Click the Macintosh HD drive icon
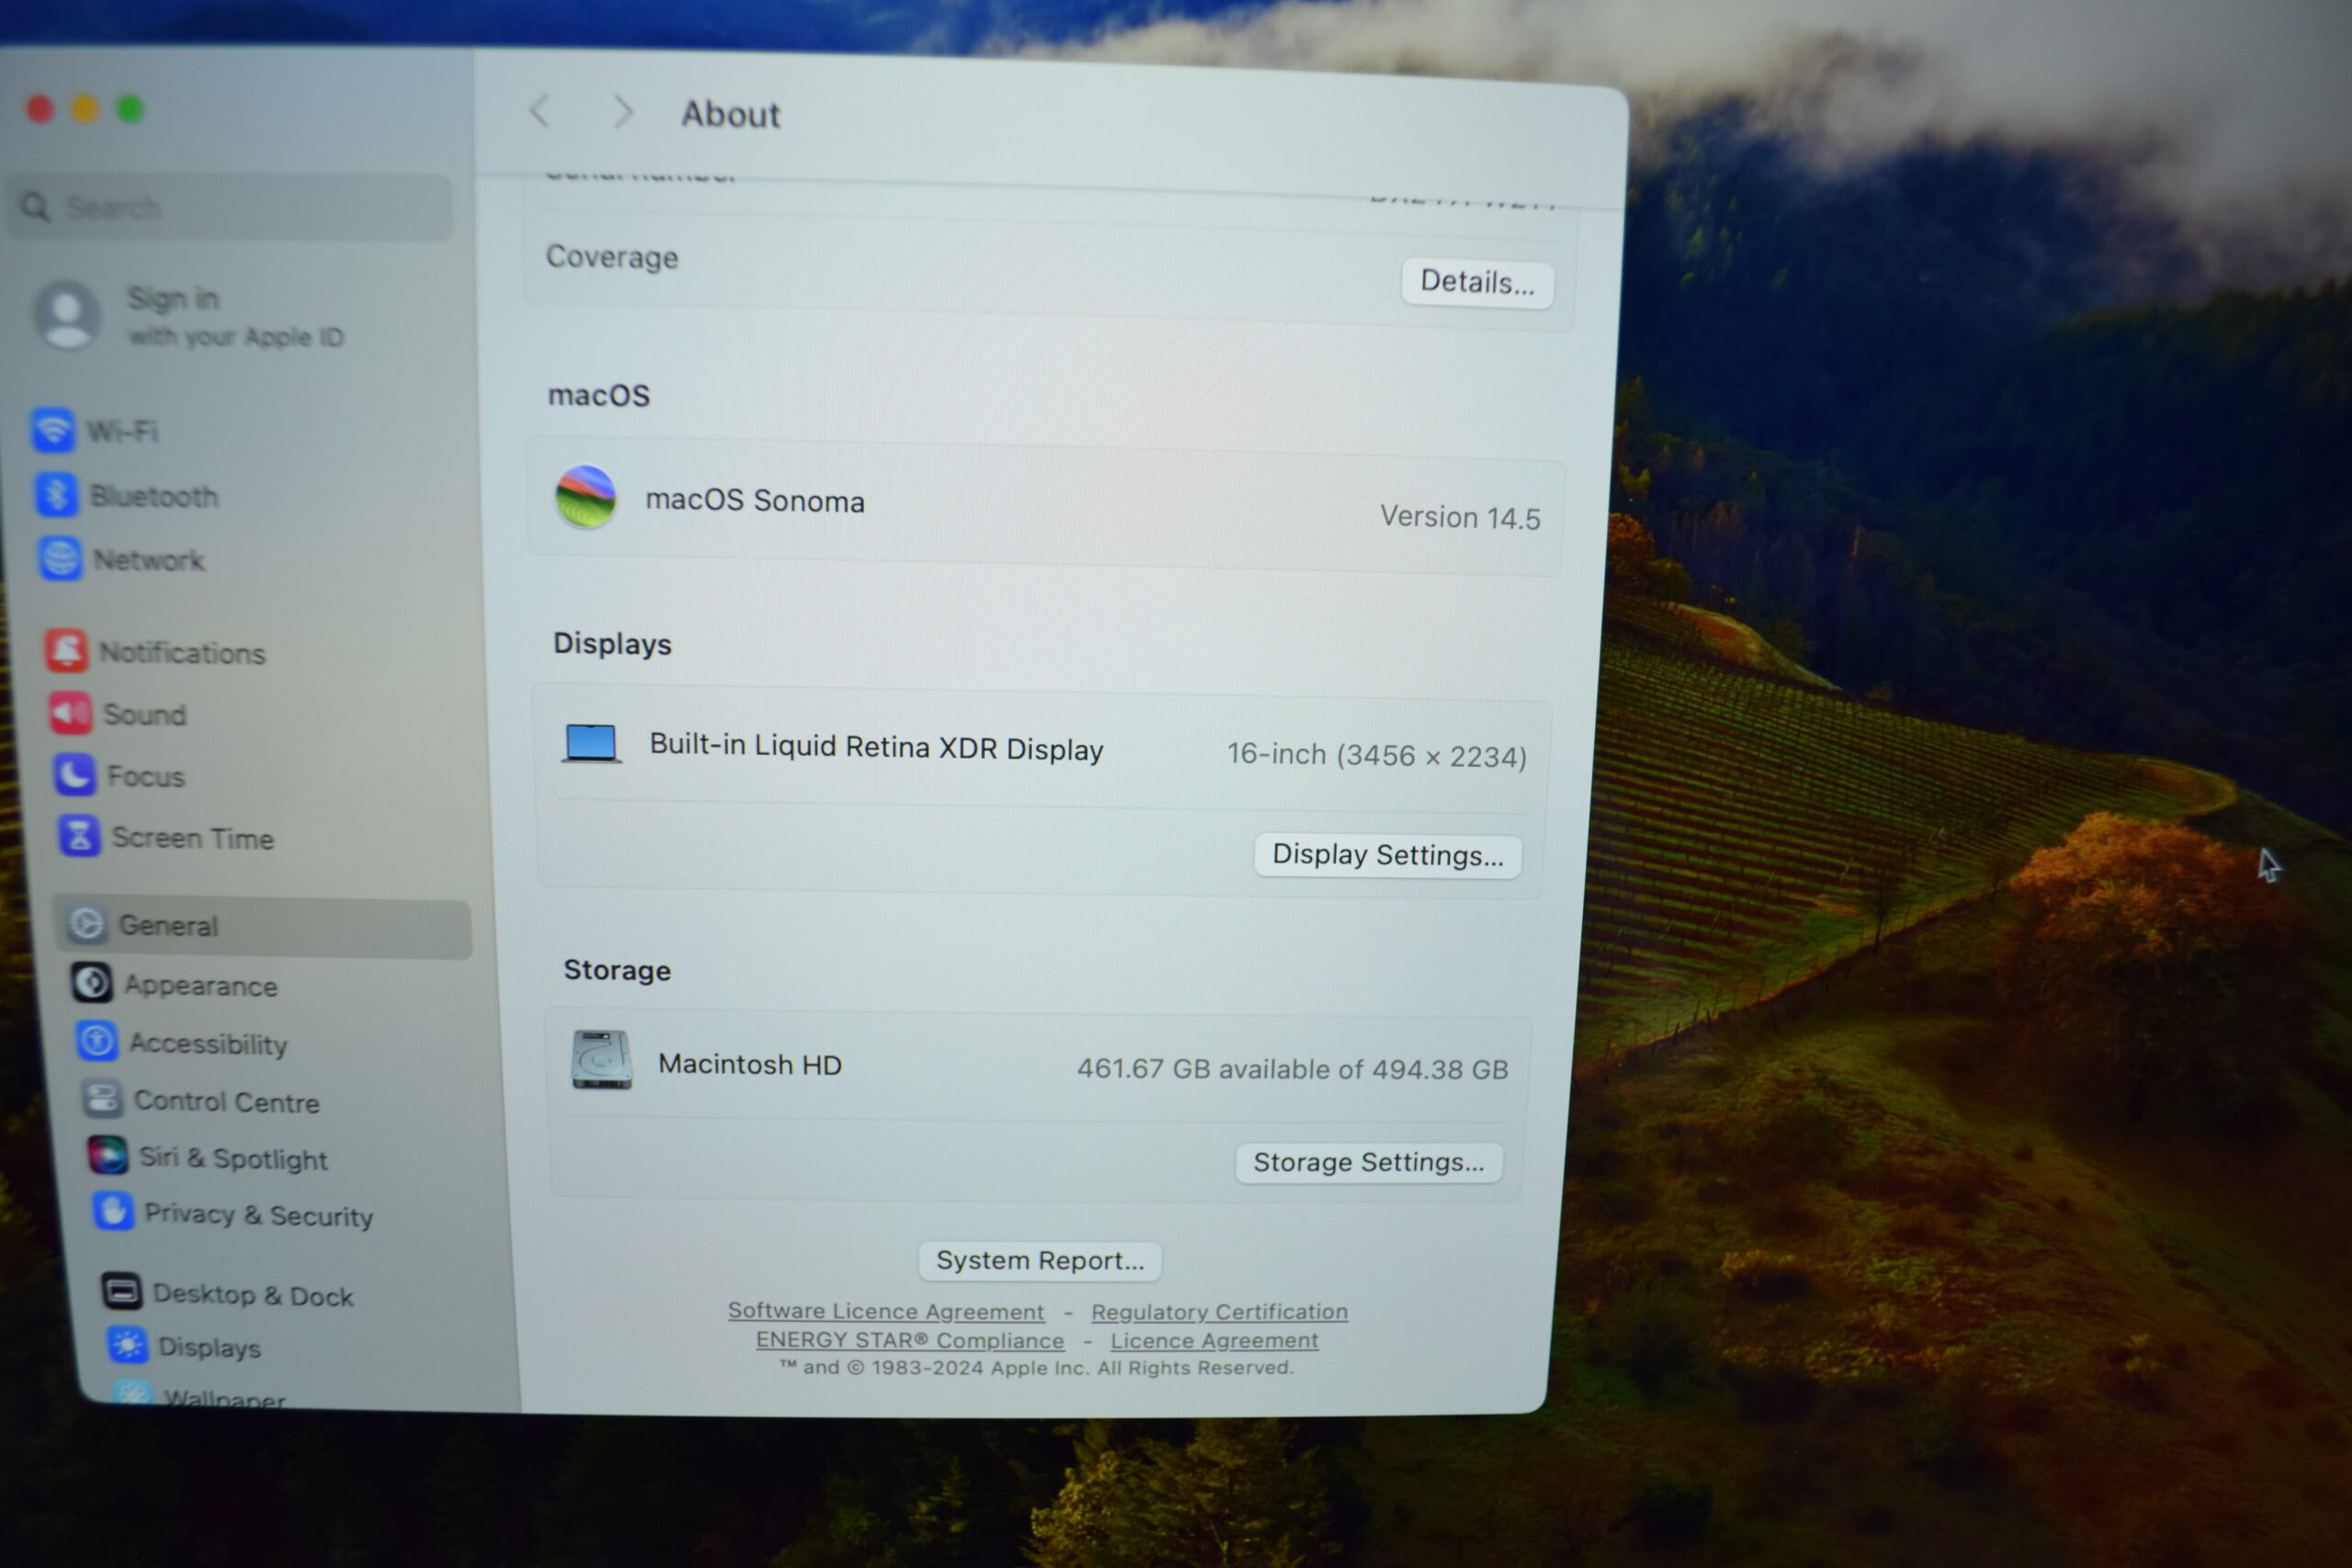 (x=601, y=1060)
